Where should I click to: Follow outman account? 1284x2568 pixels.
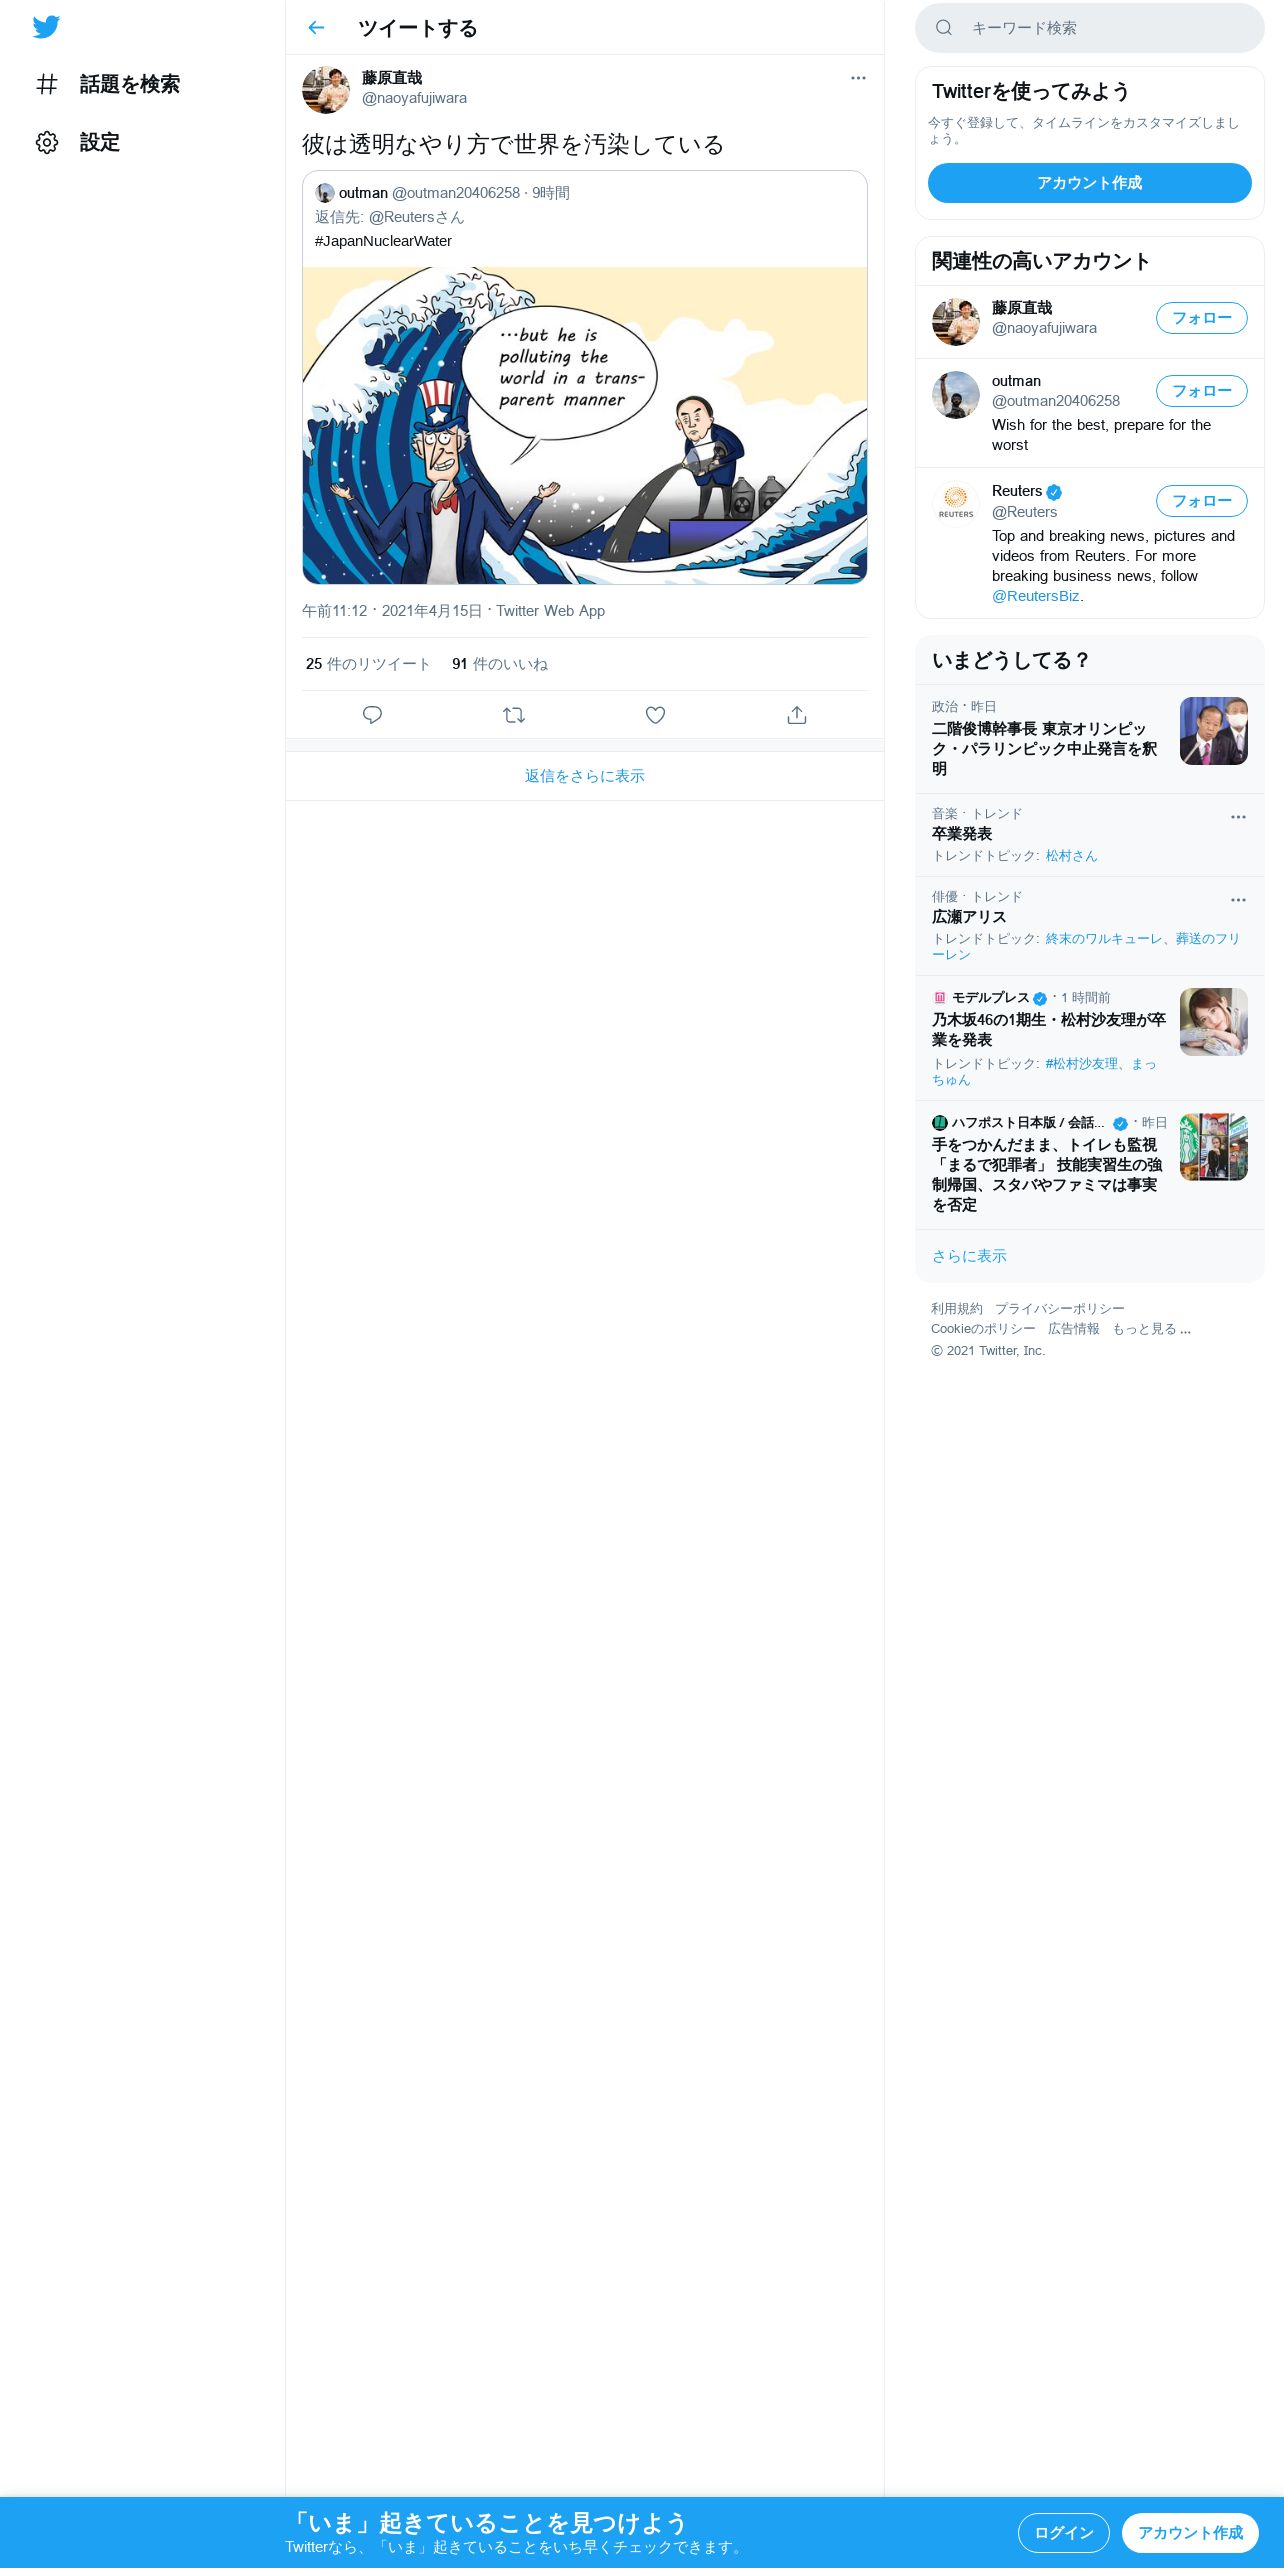[1202, 391]
